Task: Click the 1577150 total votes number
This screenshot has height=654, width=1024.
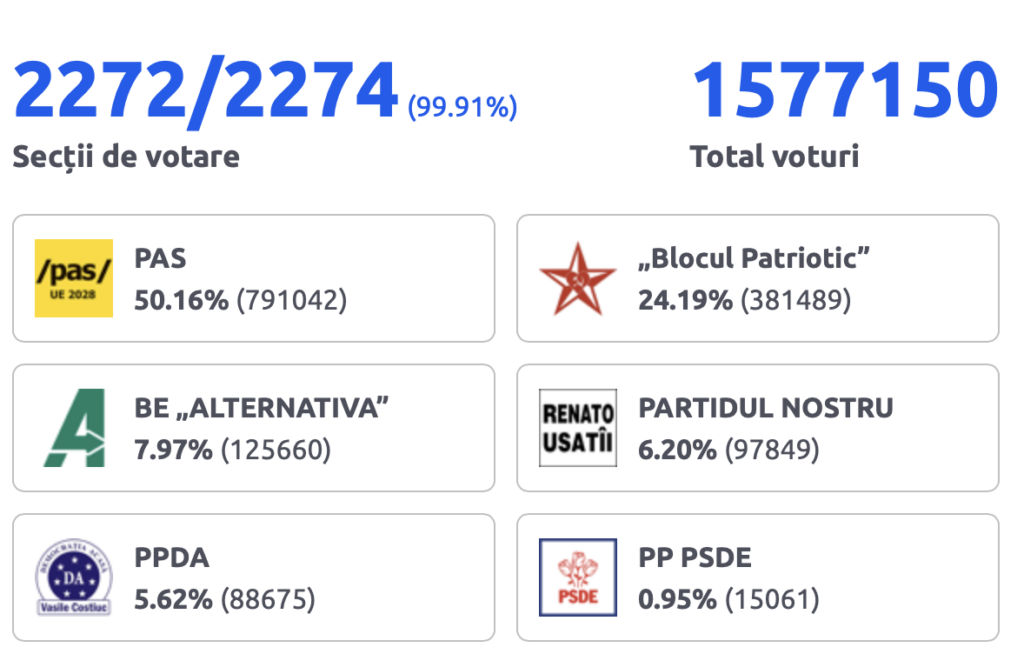Action: [x=845, y=90]
